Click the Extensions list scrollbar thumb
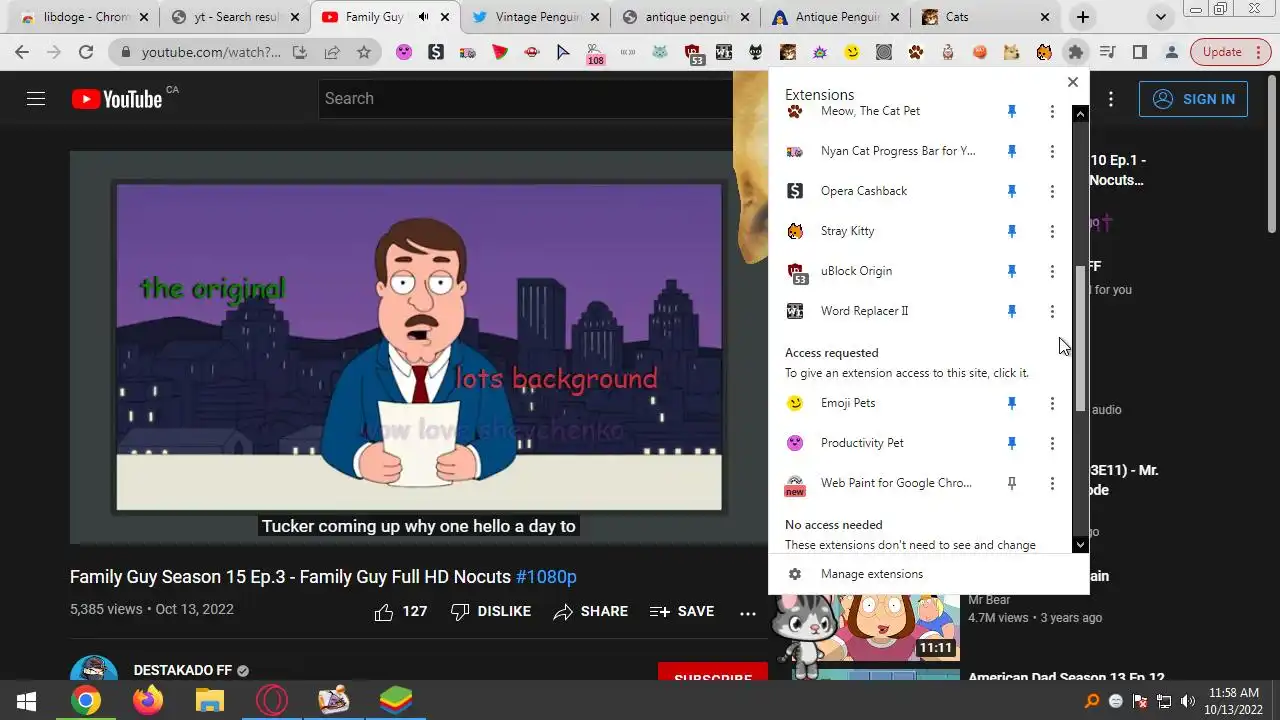The width and height of the screenshot is (1280, 720). (1080, 338)
